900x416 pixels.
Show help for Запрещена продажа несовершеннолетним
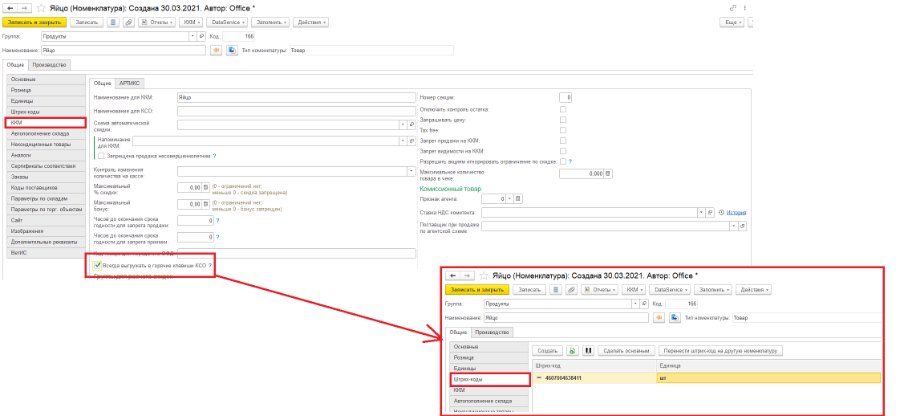click(215, 156)
